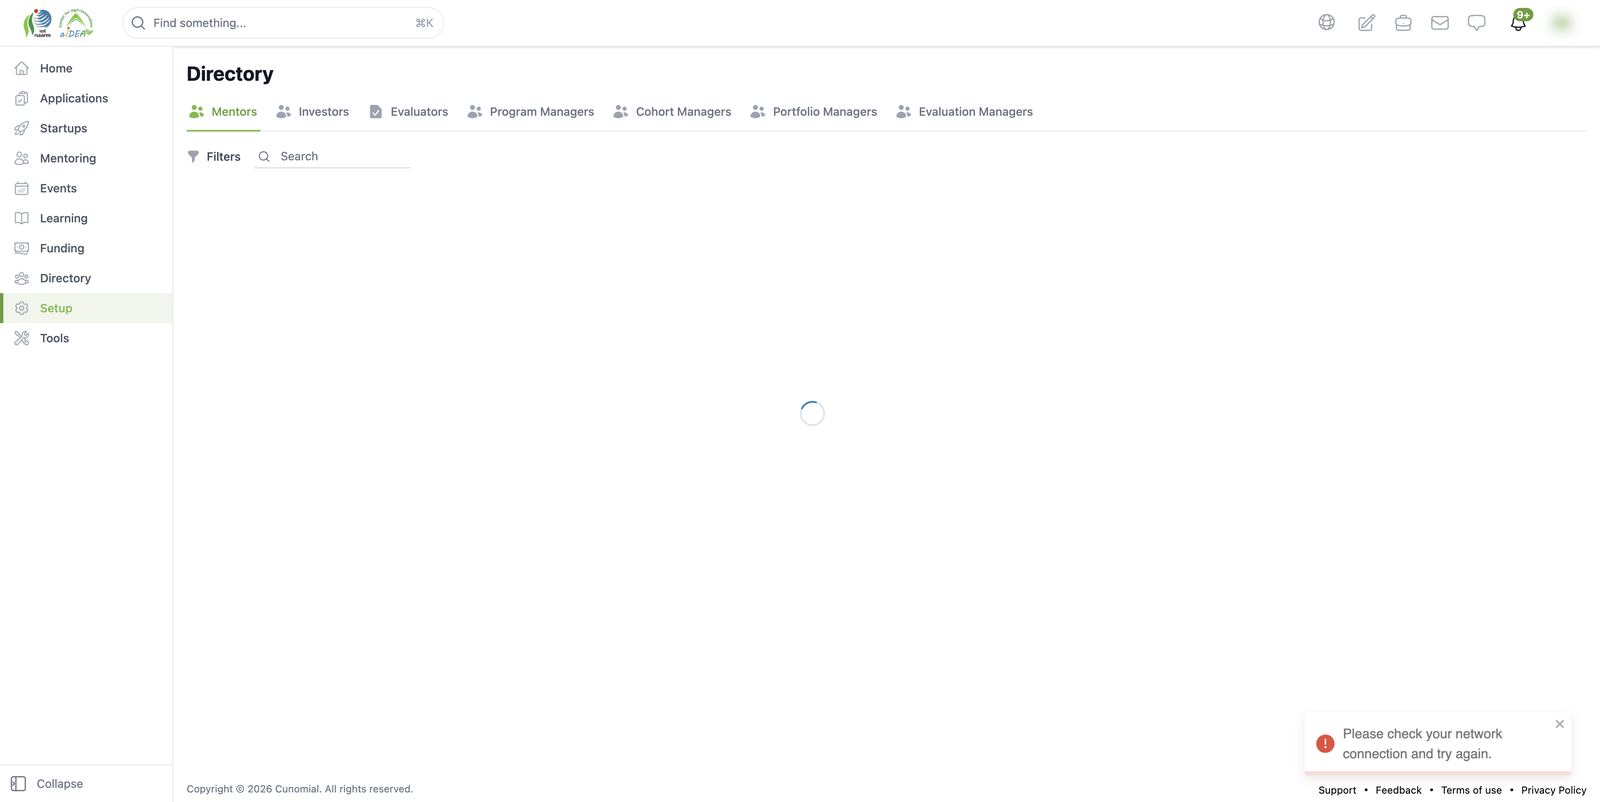
Task: Open the Support link
Action: [1337, 790]
